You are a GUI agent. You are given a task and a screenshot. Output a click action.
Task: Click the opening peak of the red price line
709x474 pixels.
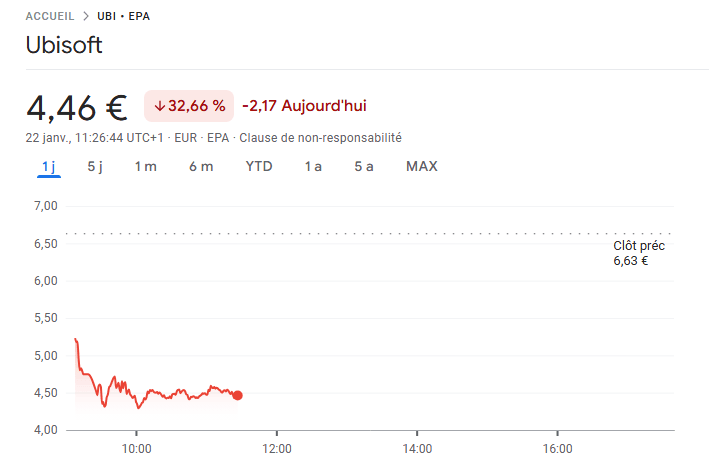[x=76, y=340]
